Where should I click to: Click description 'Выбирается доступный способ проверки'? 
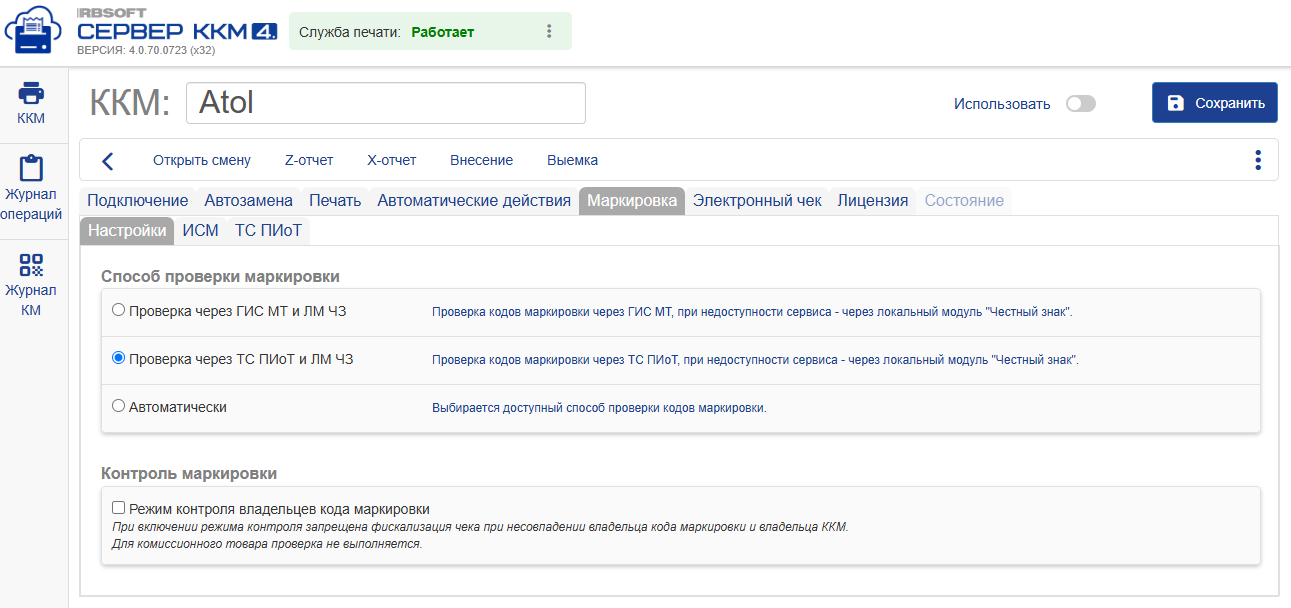click(599, 408)
